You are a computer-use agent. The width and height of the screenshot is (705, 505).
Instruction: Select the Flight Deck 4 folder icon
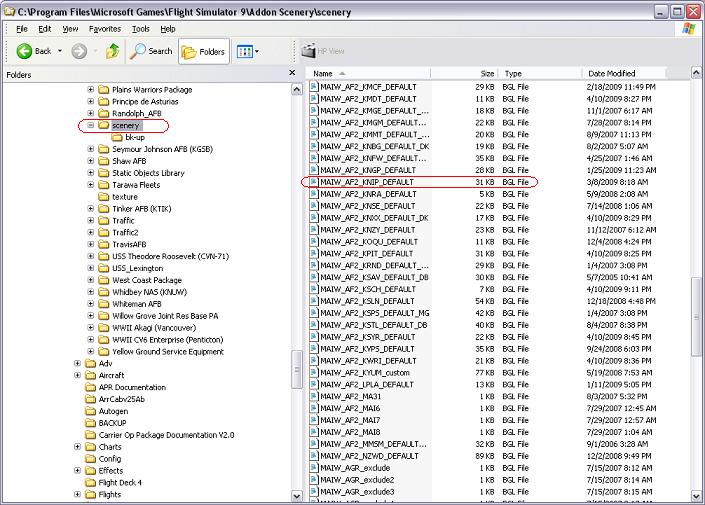pyautogui.click(x=91, y=483)
